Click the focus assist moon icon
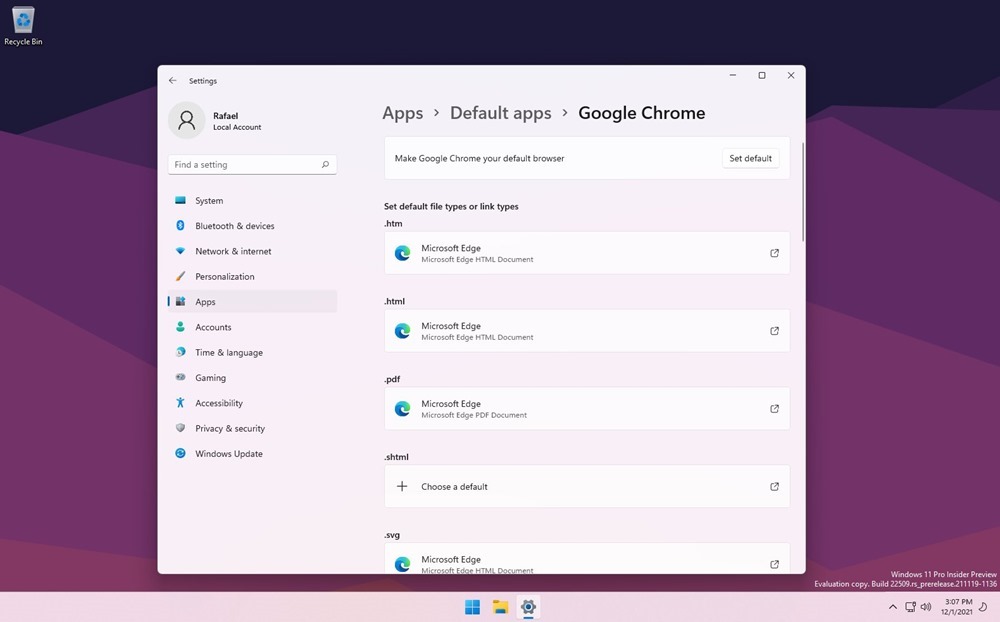 coord(983,607)
